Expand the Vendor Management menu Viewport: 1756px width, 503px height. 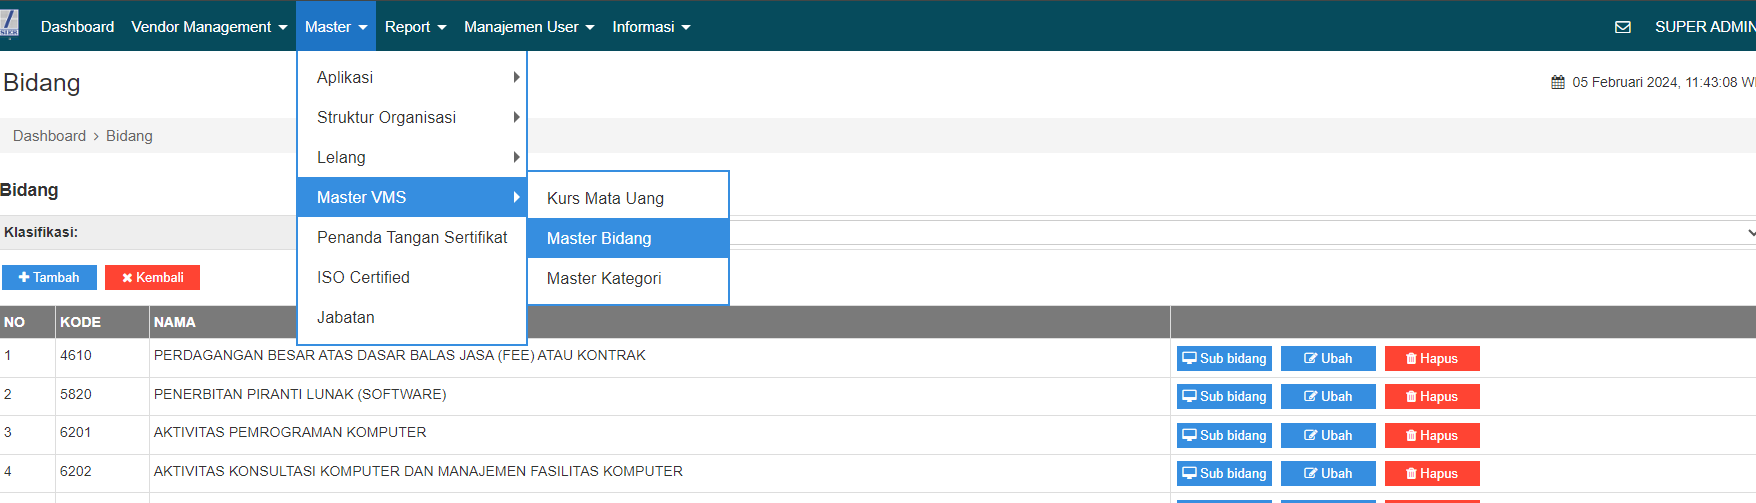[209, 27]
